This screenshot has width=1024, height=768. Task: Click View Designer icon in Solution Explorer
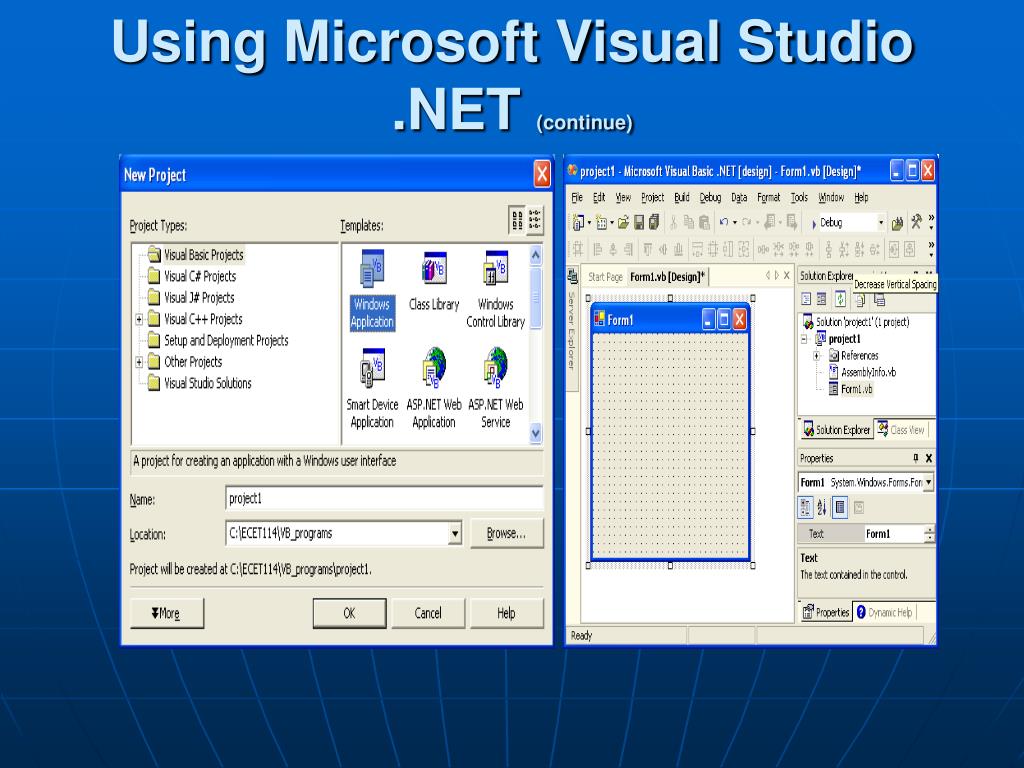(x=822, y=299)
